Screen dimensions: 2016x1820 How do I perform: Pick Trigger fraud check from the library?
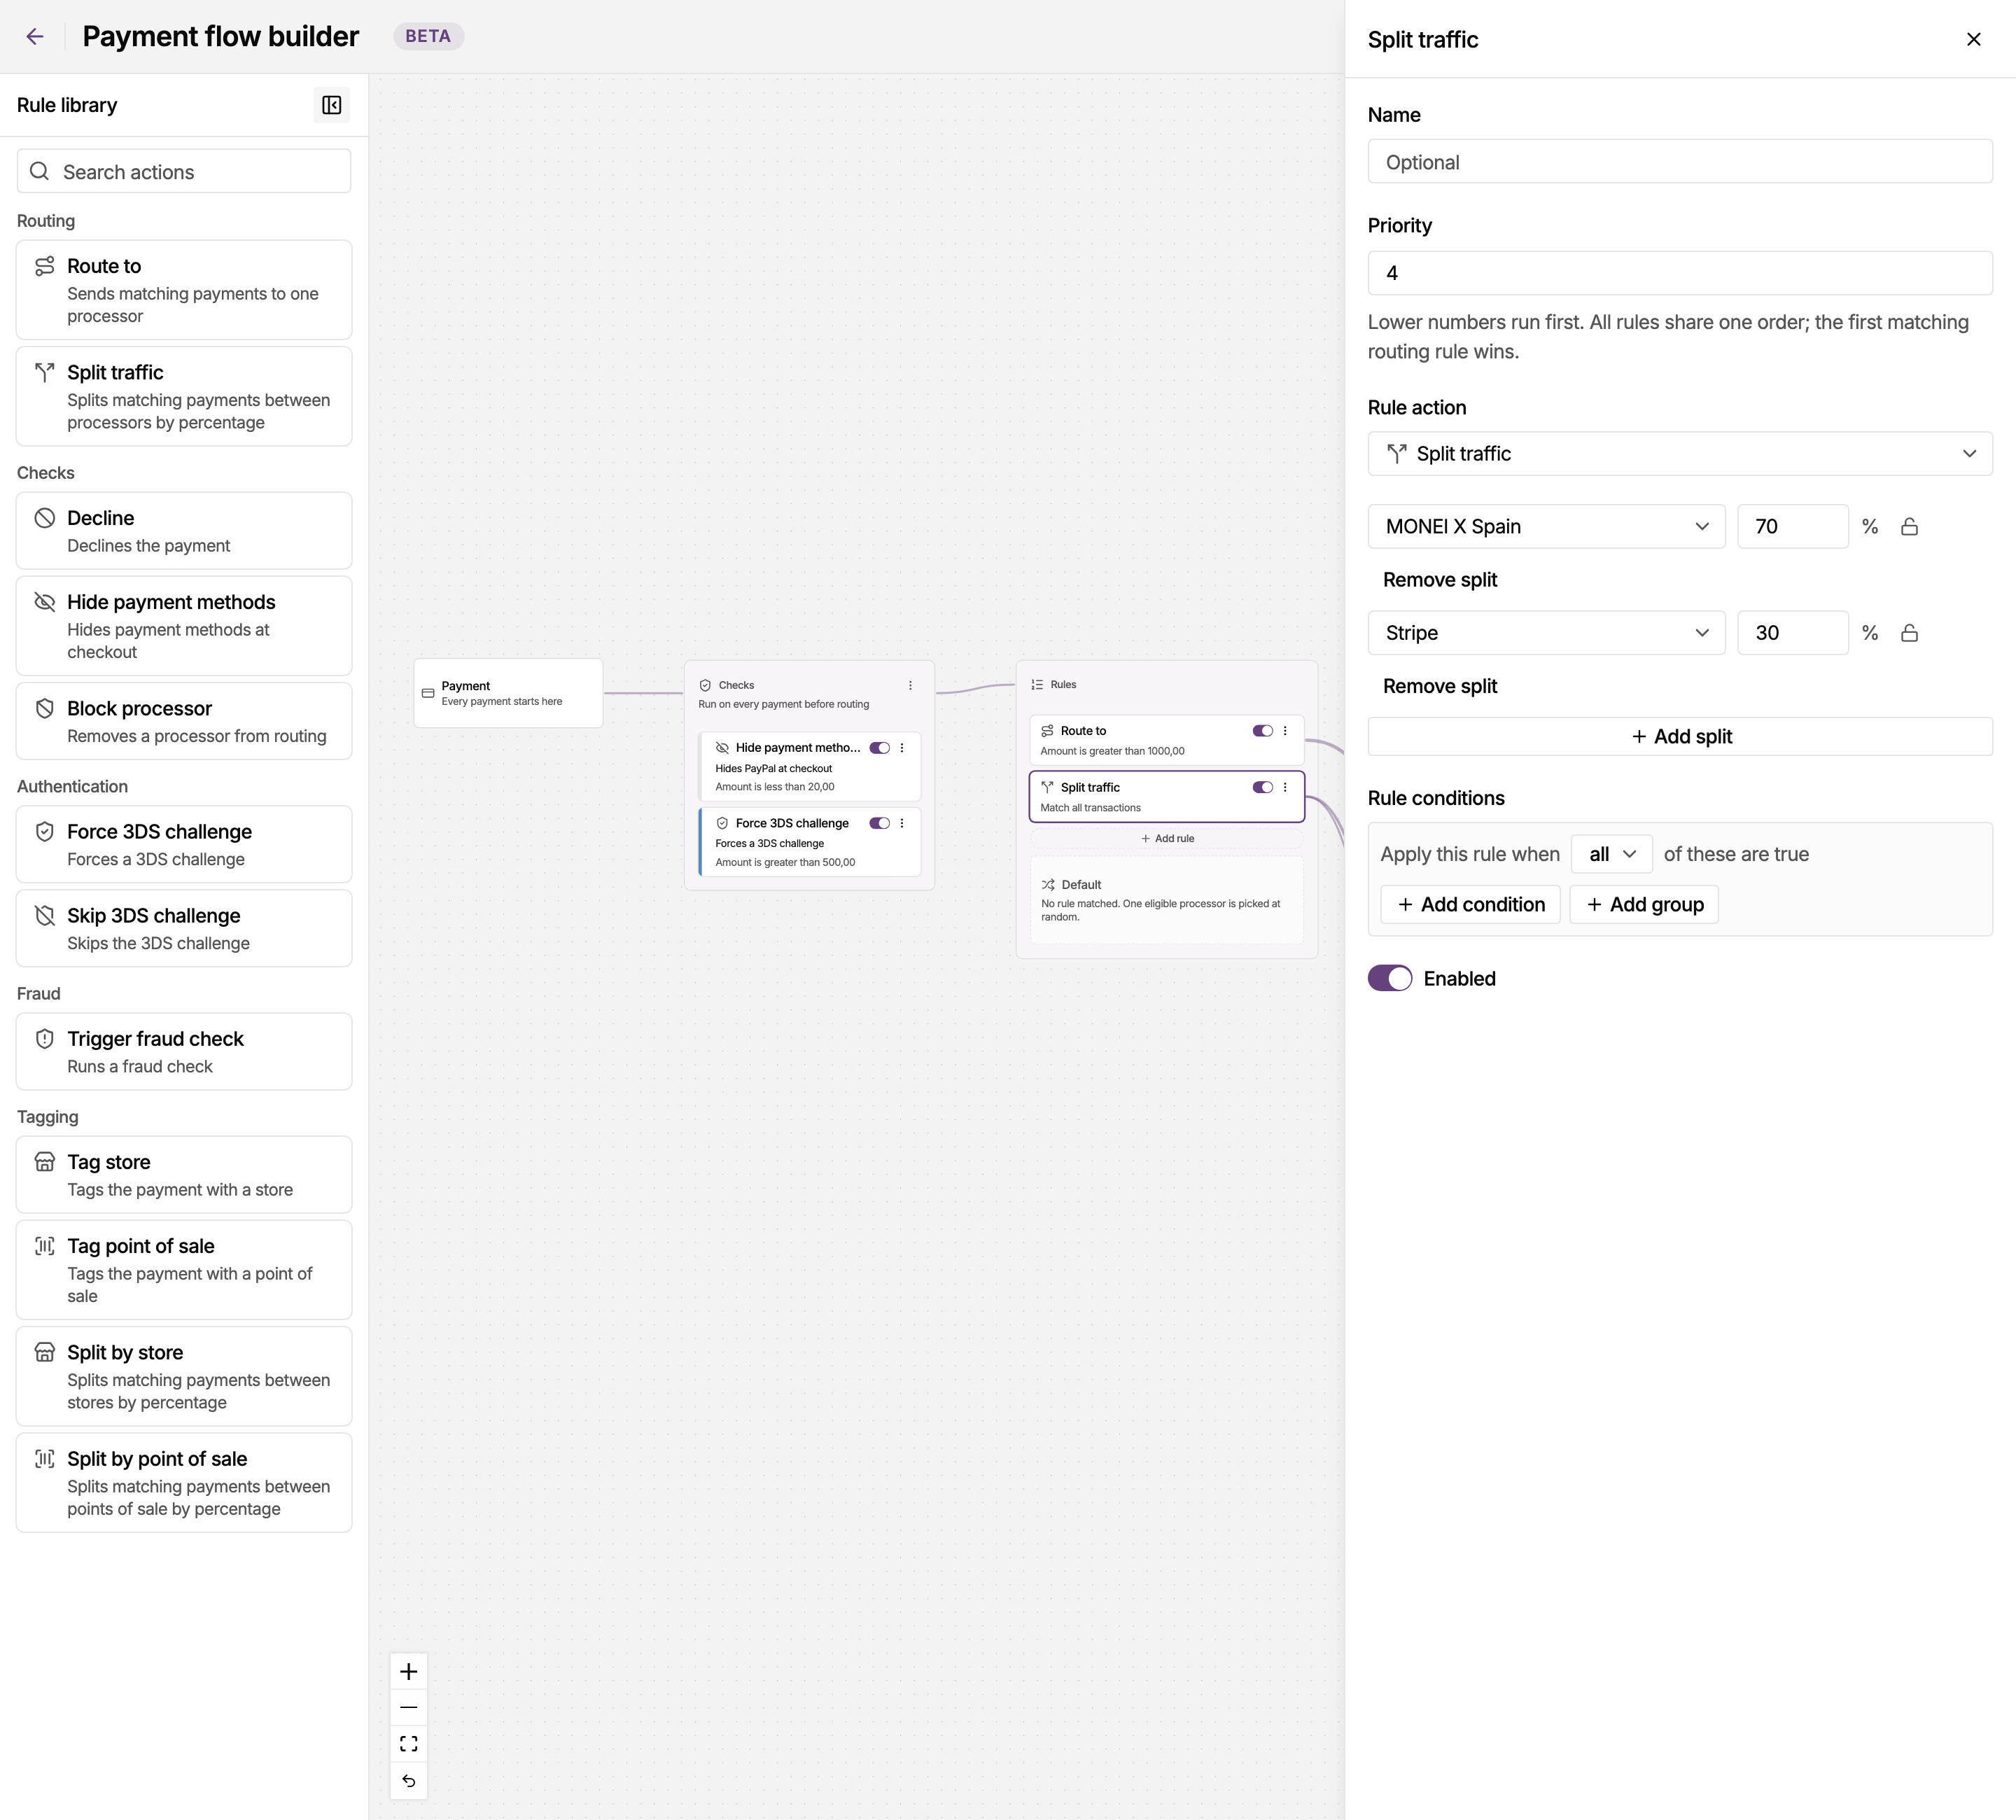pos(184,1052)
